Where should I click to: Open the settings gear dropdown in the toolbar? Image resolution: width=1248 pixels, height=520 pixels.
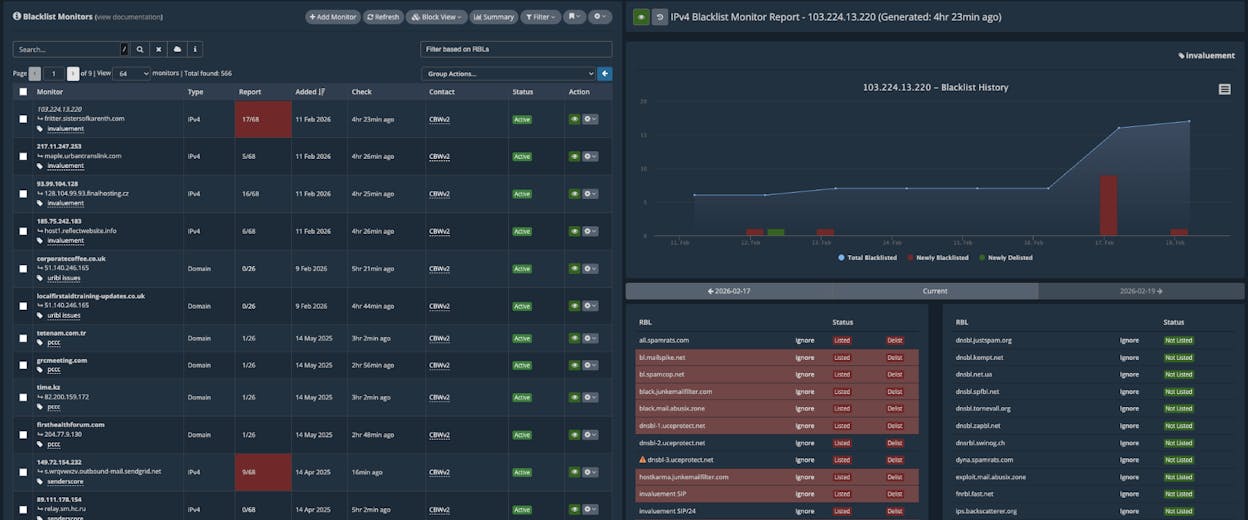click(x=600, y=17)
